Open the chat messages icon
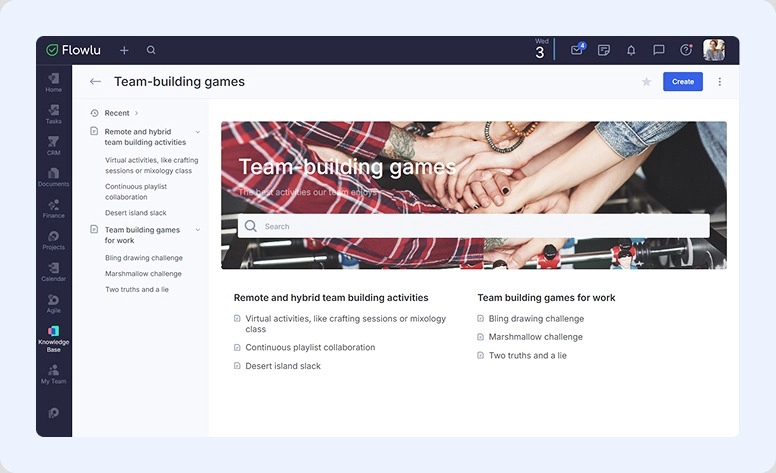This screenshot has height=473, width=776. [658, 50]
